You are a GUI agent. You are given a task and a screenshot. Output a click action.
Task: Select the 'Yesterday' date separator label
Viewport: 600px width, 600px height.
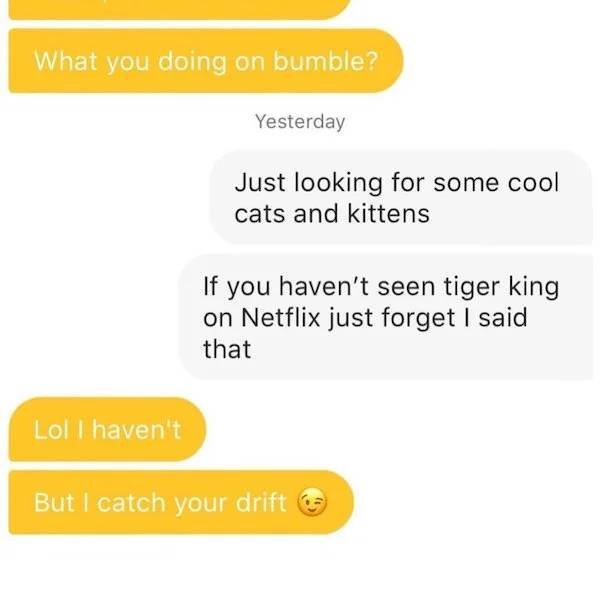tap(300, 122)
